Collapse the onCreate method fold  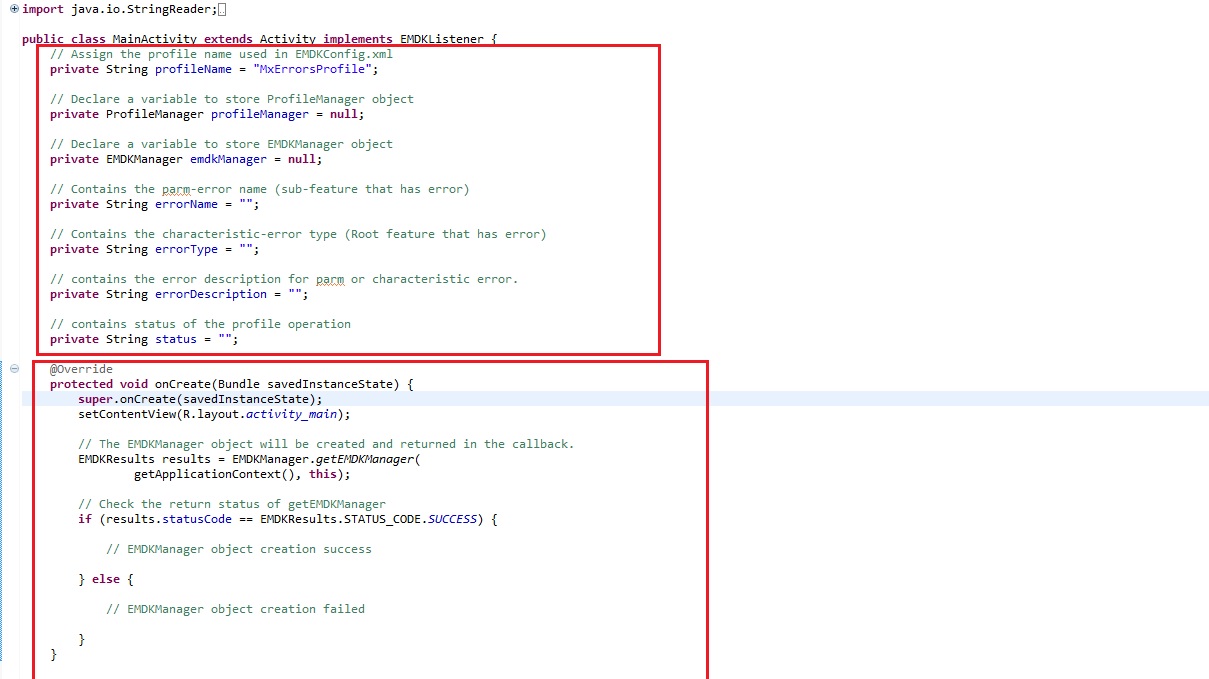[14, 369]
